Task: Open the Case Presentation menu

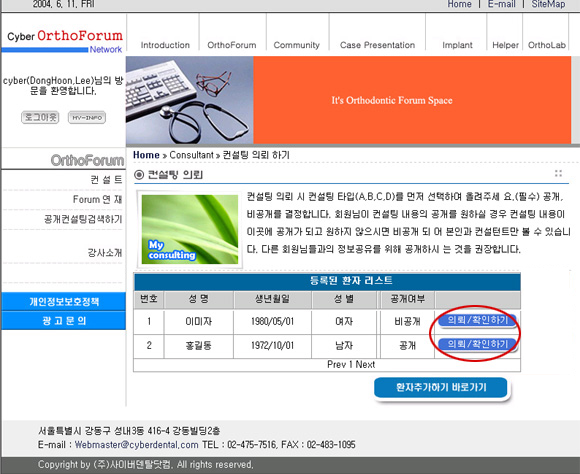Action: (x=377, y=45)
